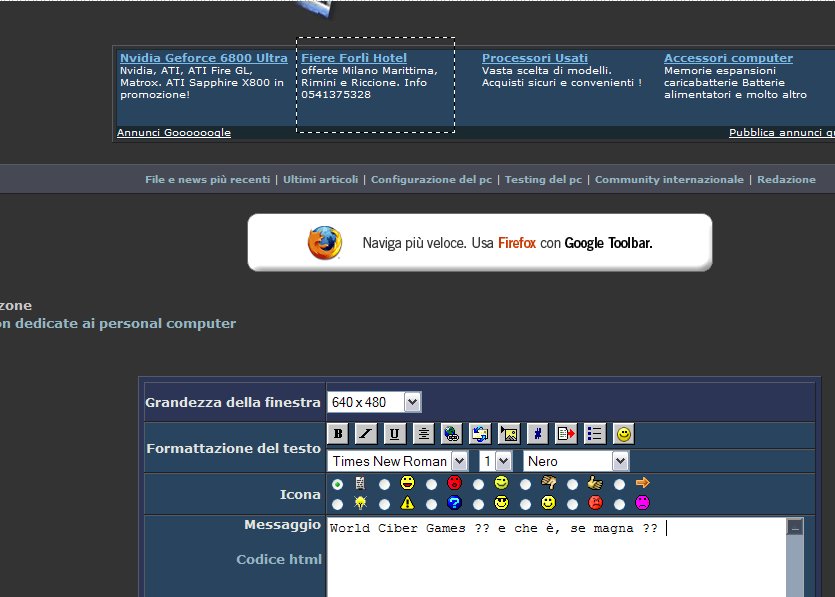Insert a bulleted list
This screenshot has width=835, height=597.
[594, 434]
